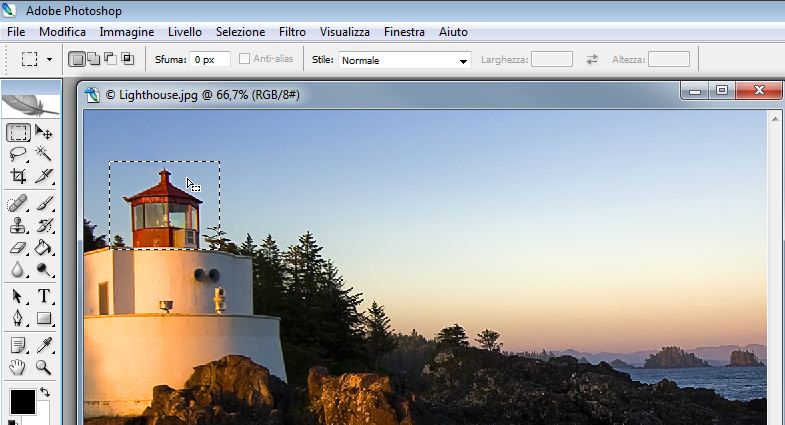
Task: Click the foreground black color swatch
Action: pyautogui.click(x=23, y=402)
